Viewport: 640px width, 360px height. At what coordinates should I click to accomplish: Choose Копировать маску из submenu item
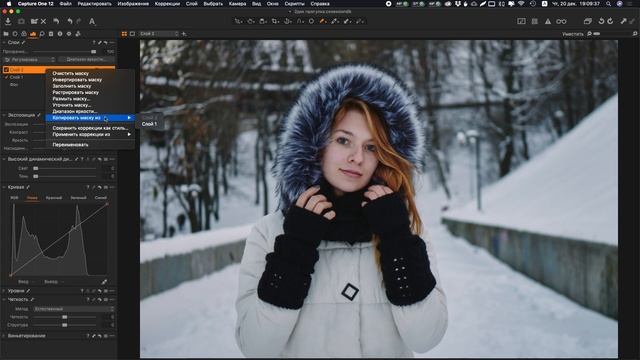tap(90, 118)
